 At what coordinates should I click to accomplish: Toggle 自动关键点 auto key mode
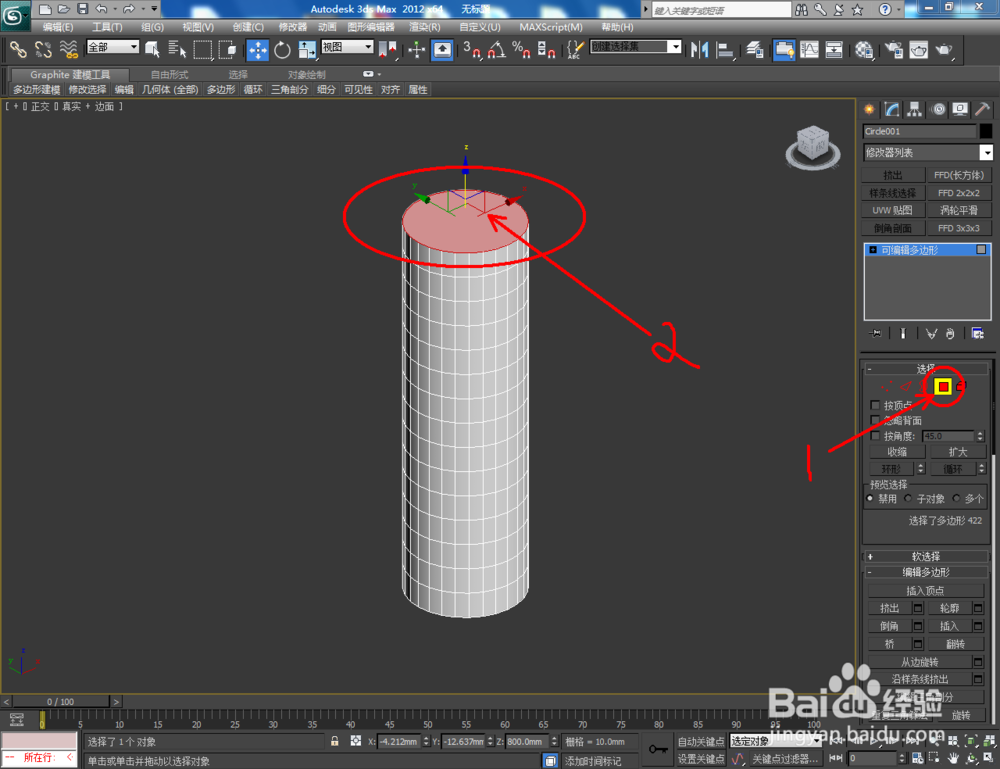[x=701, y=742]
